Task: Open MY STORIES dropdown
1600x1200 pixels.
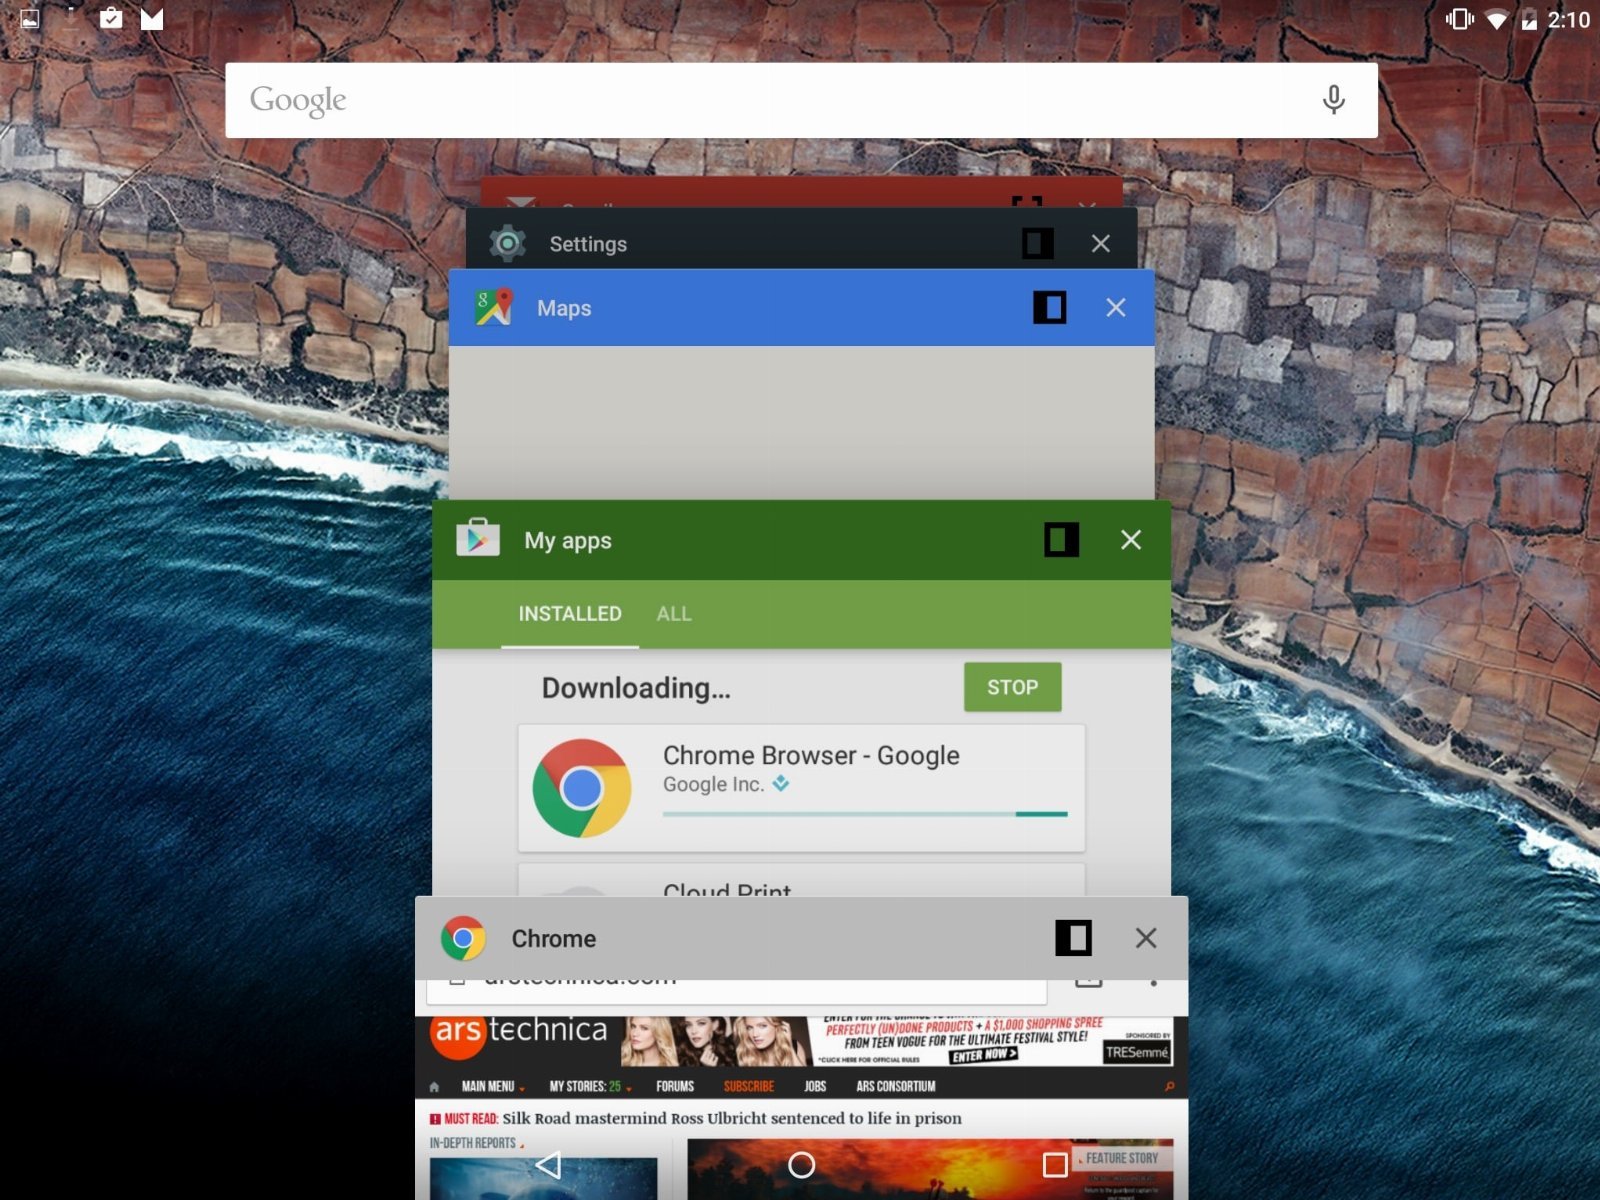Action: point(590,1086)
